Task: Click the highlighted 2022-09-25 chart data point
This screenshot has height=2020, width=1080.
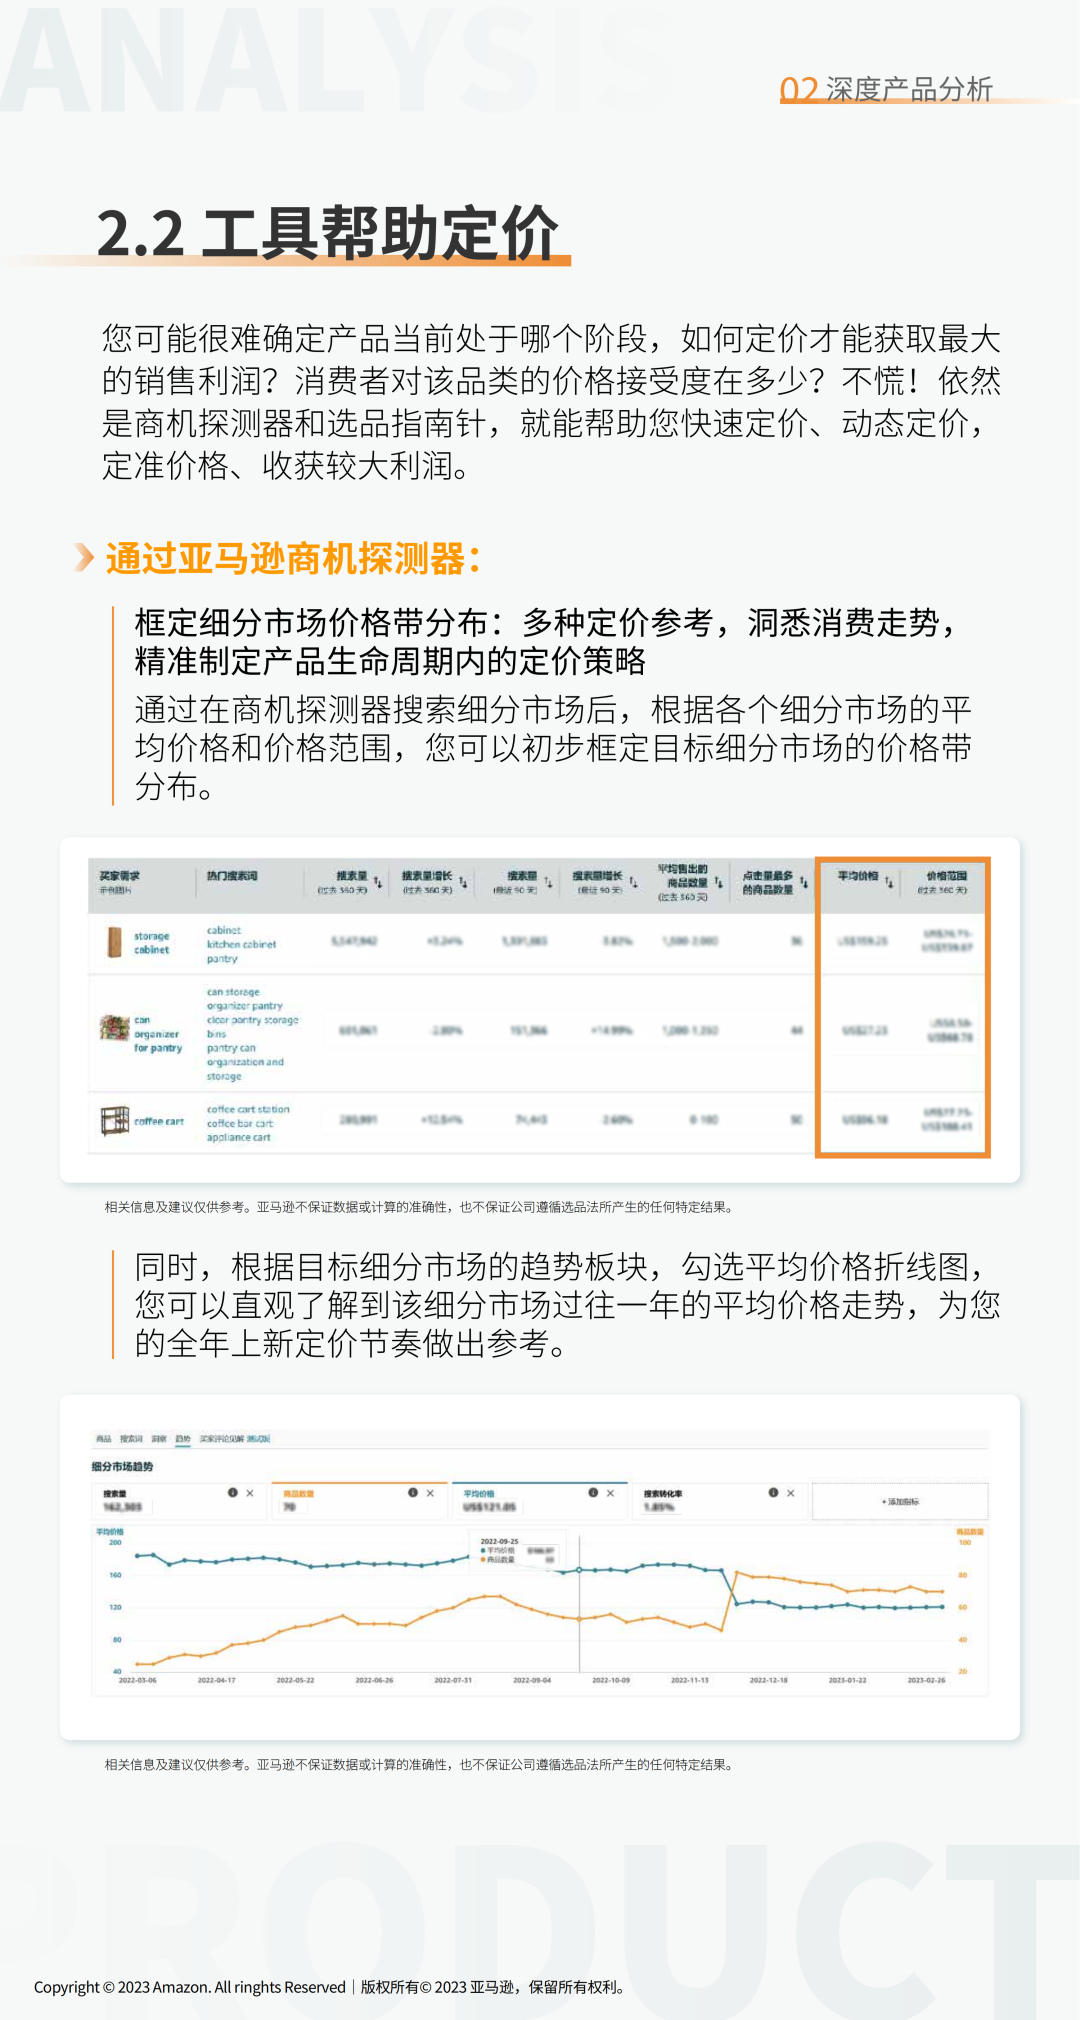Action: (579, 1570)
